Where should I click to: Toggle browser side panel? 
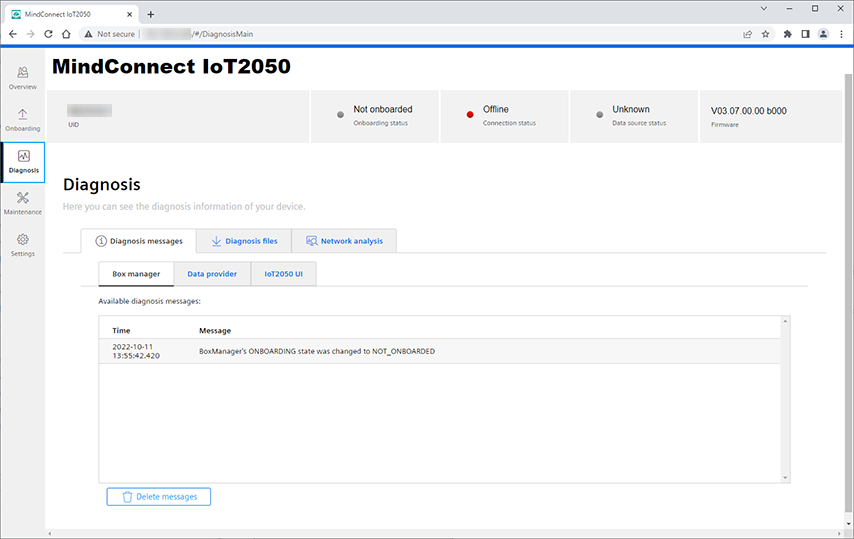[x=806, y=34]
